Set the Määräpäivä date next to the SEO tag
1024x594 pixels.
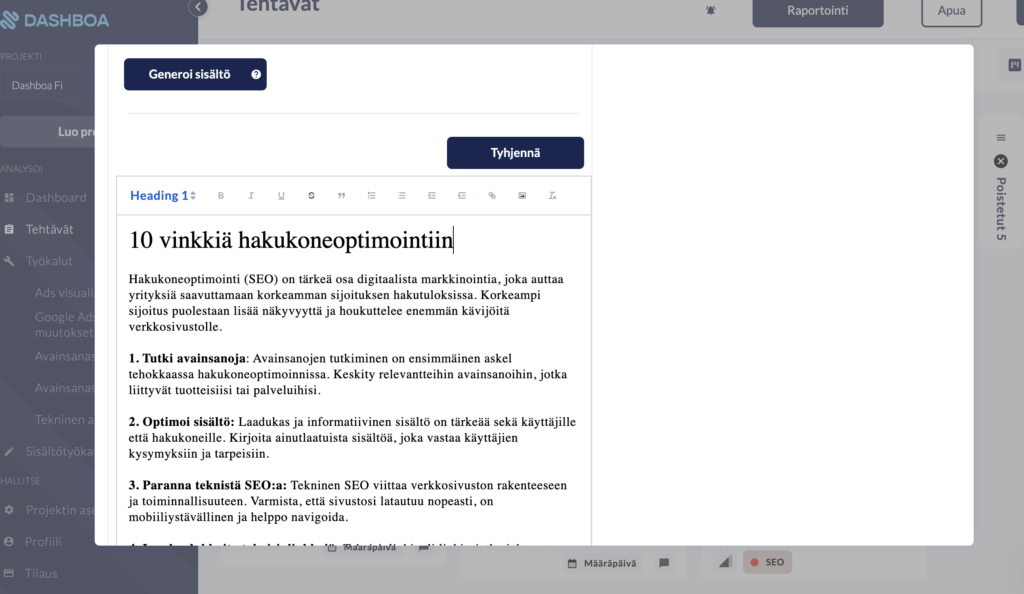(602, 563)
